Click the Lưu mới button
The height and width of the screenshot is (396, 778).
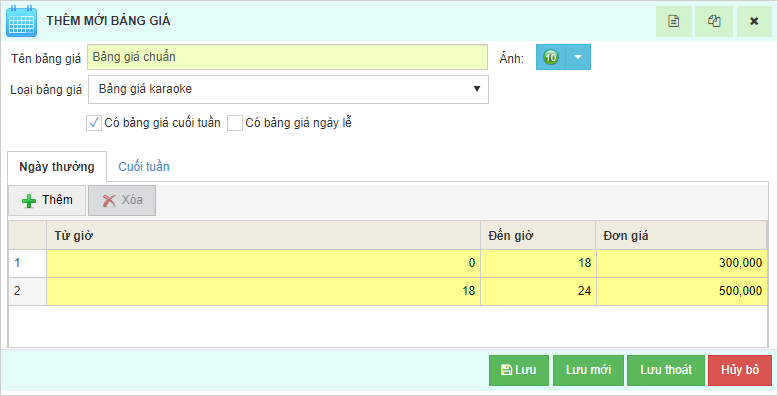(x=588, y=370)
